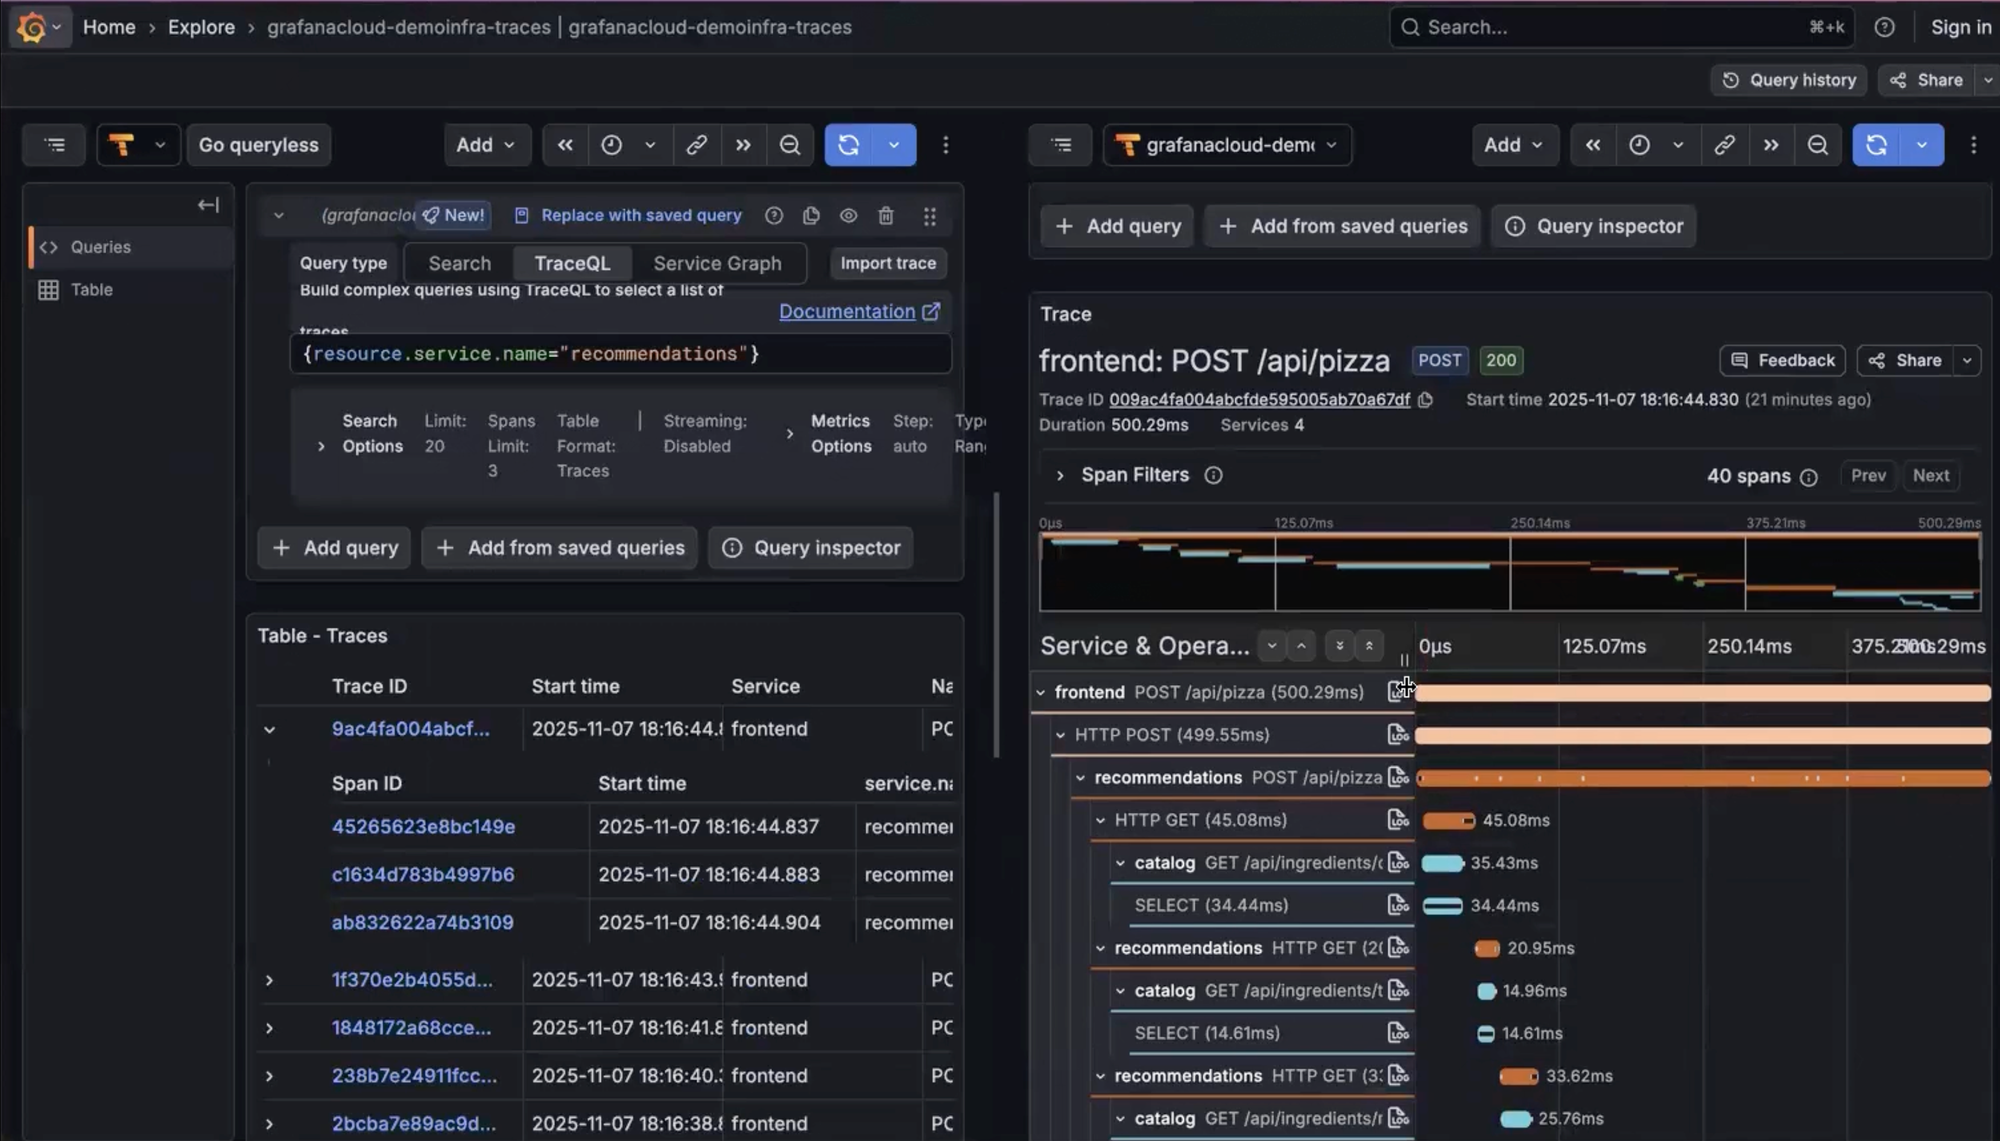Click the TraceQL query input field
Image resolution: width=2000 pixels, height=1141 pixels.
tap(620, 354)
